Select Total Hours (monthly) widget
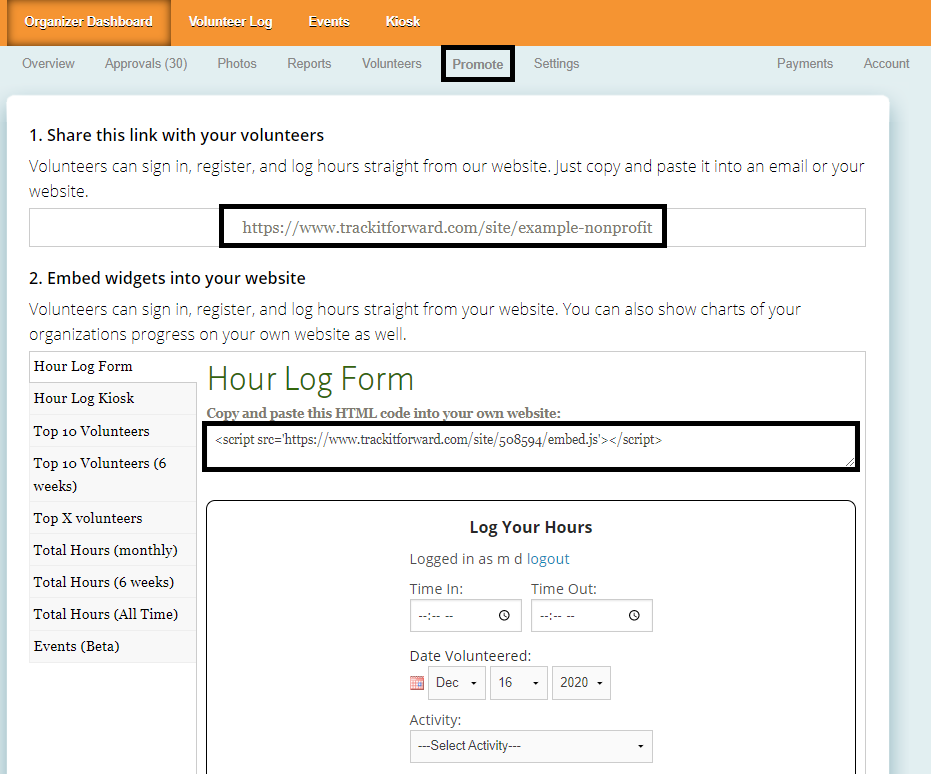The image size is (931, 774). tap(113, 550)
